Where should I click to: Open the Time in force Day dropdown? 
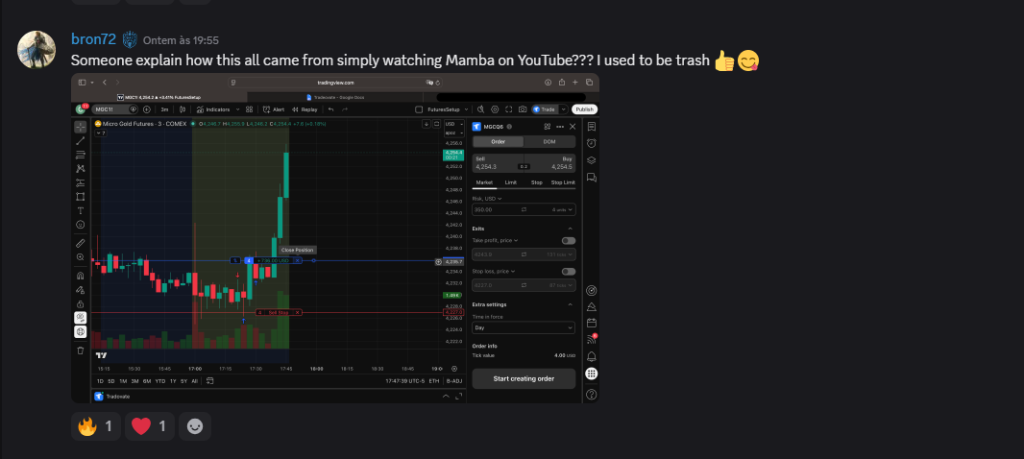(x=524, y=327)
